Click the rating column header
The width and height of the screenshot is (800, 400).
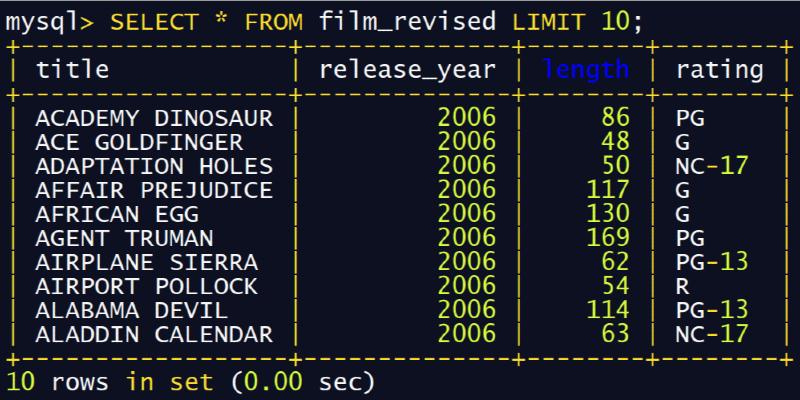point(719,70)
